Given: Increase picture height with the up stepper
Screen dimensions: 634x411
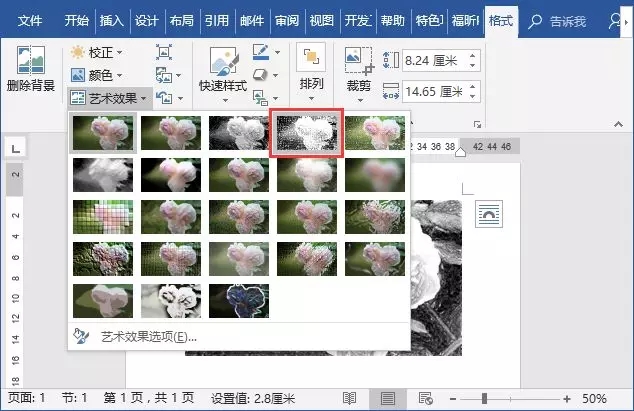Looking at the screenshot, I should click(x=473, y=55).
